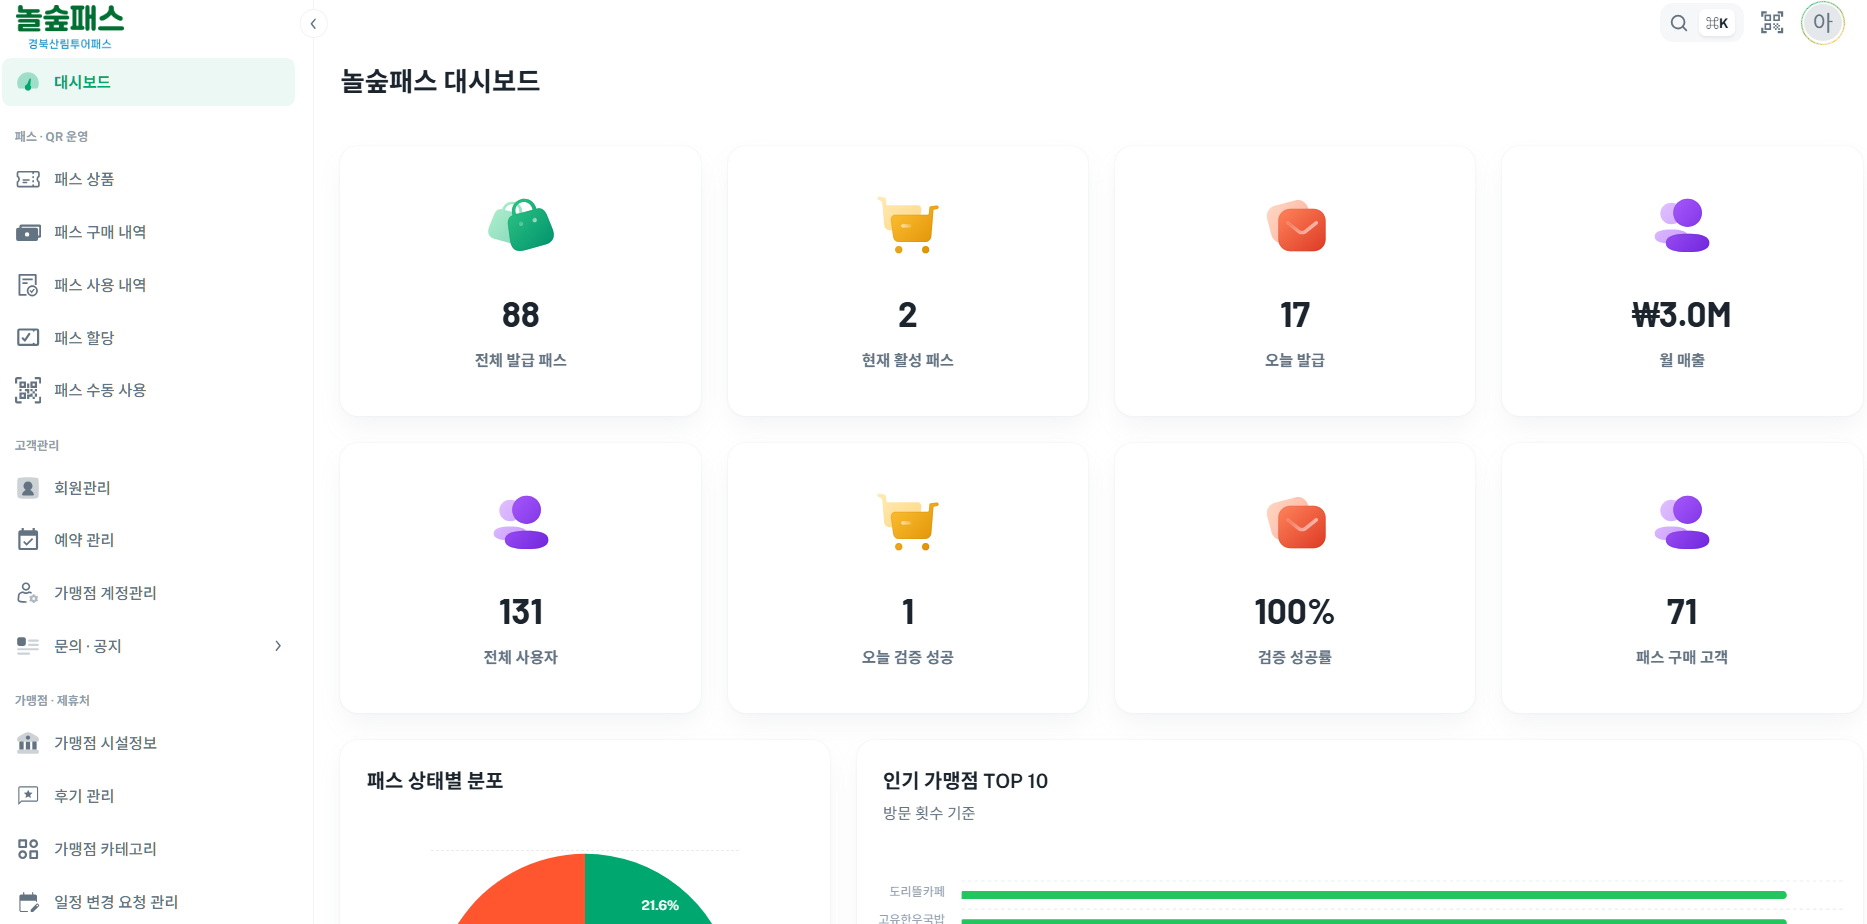Click the 도리뜰카페 green progress bar
The image size is (1867, 924).
[x=1373, y=895]
